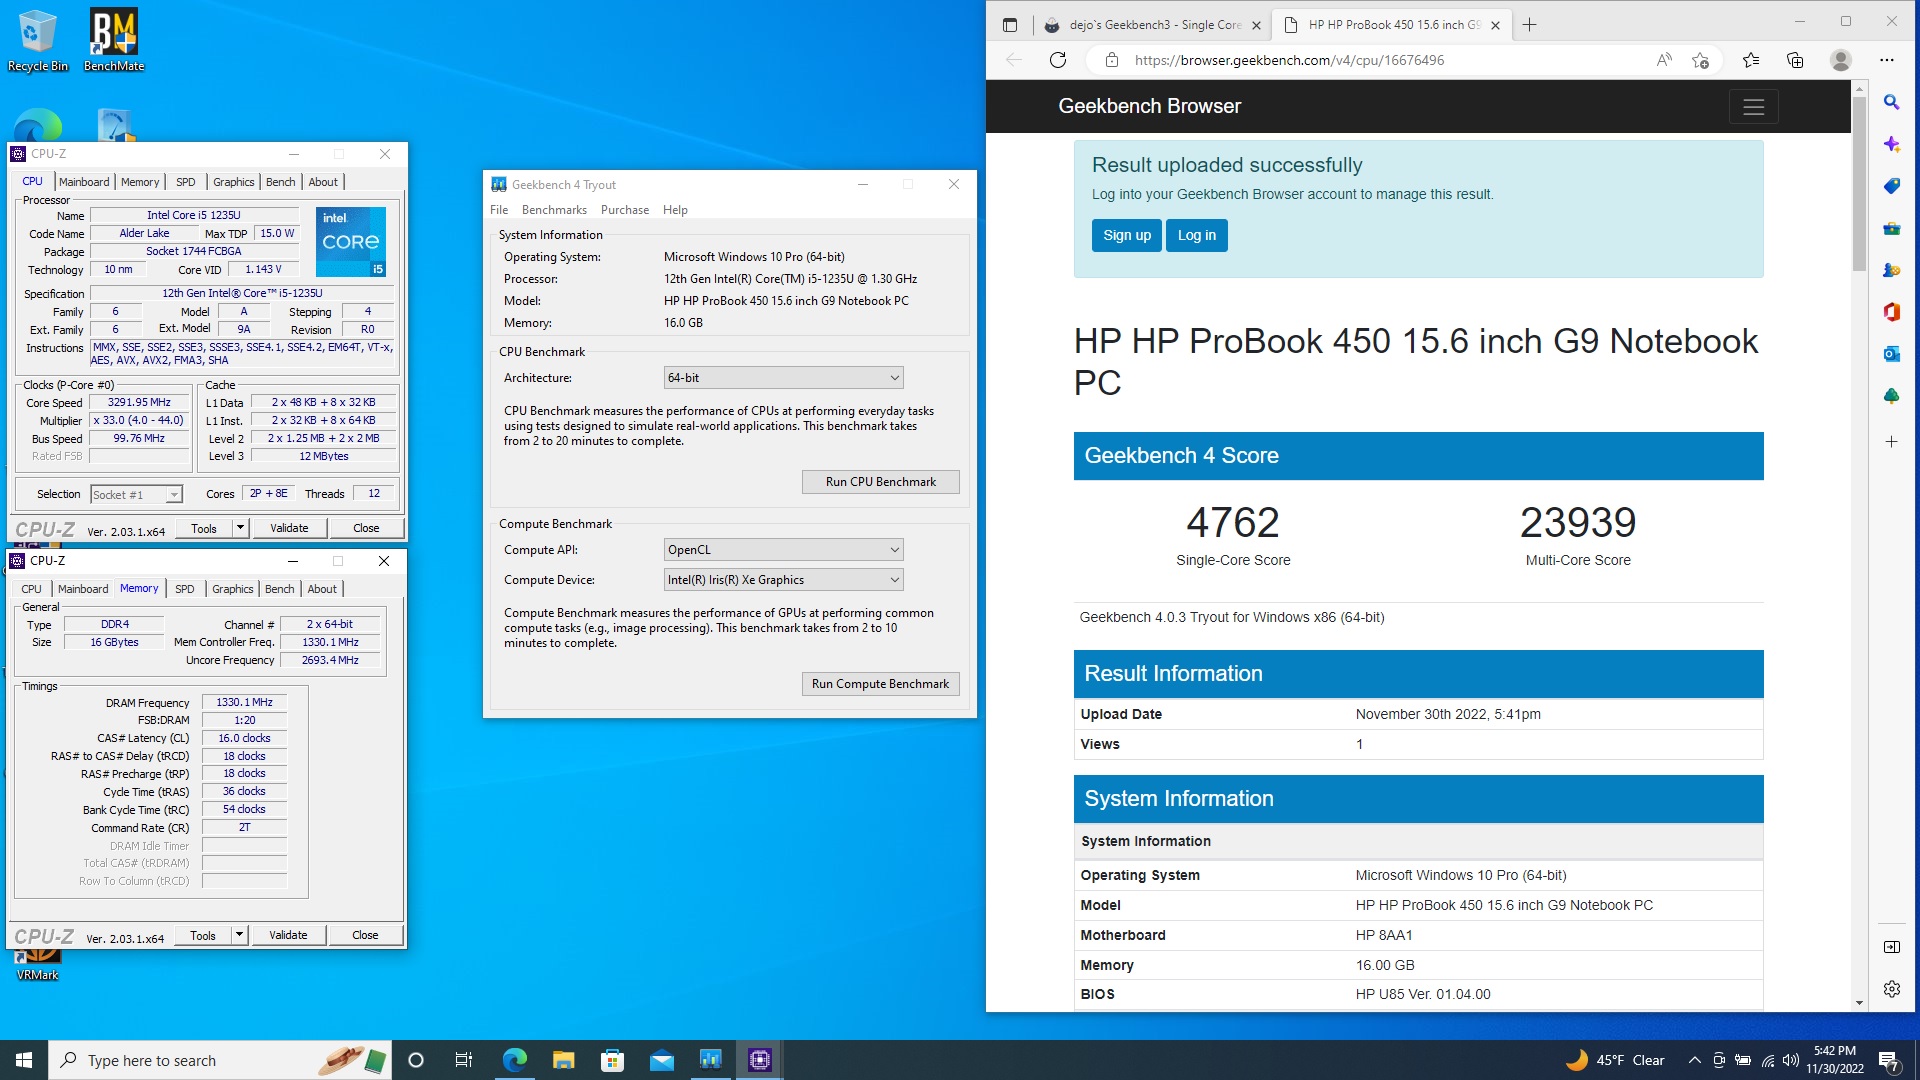Open the hamburger menu on Geekbench Browser
1920x1080 pixels.
click(x=1753, y=107)
